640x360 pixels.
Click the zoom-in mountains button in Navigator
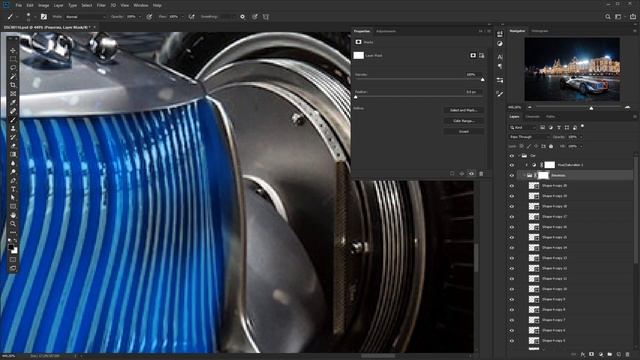pos(628,107)
